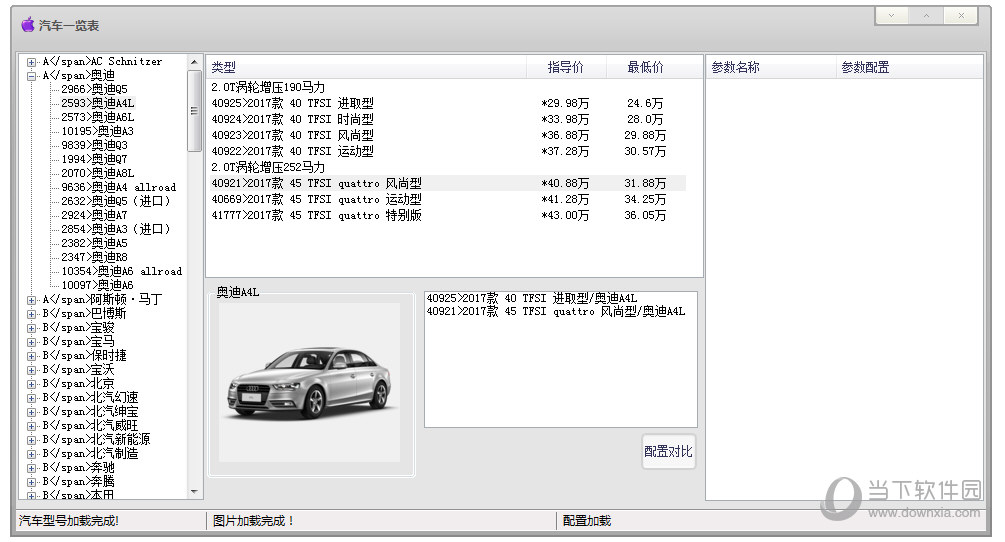The width and height of the screenshot is (1005, 542).
Task: Click the 参数配置 column header
Action: [909, 67]
